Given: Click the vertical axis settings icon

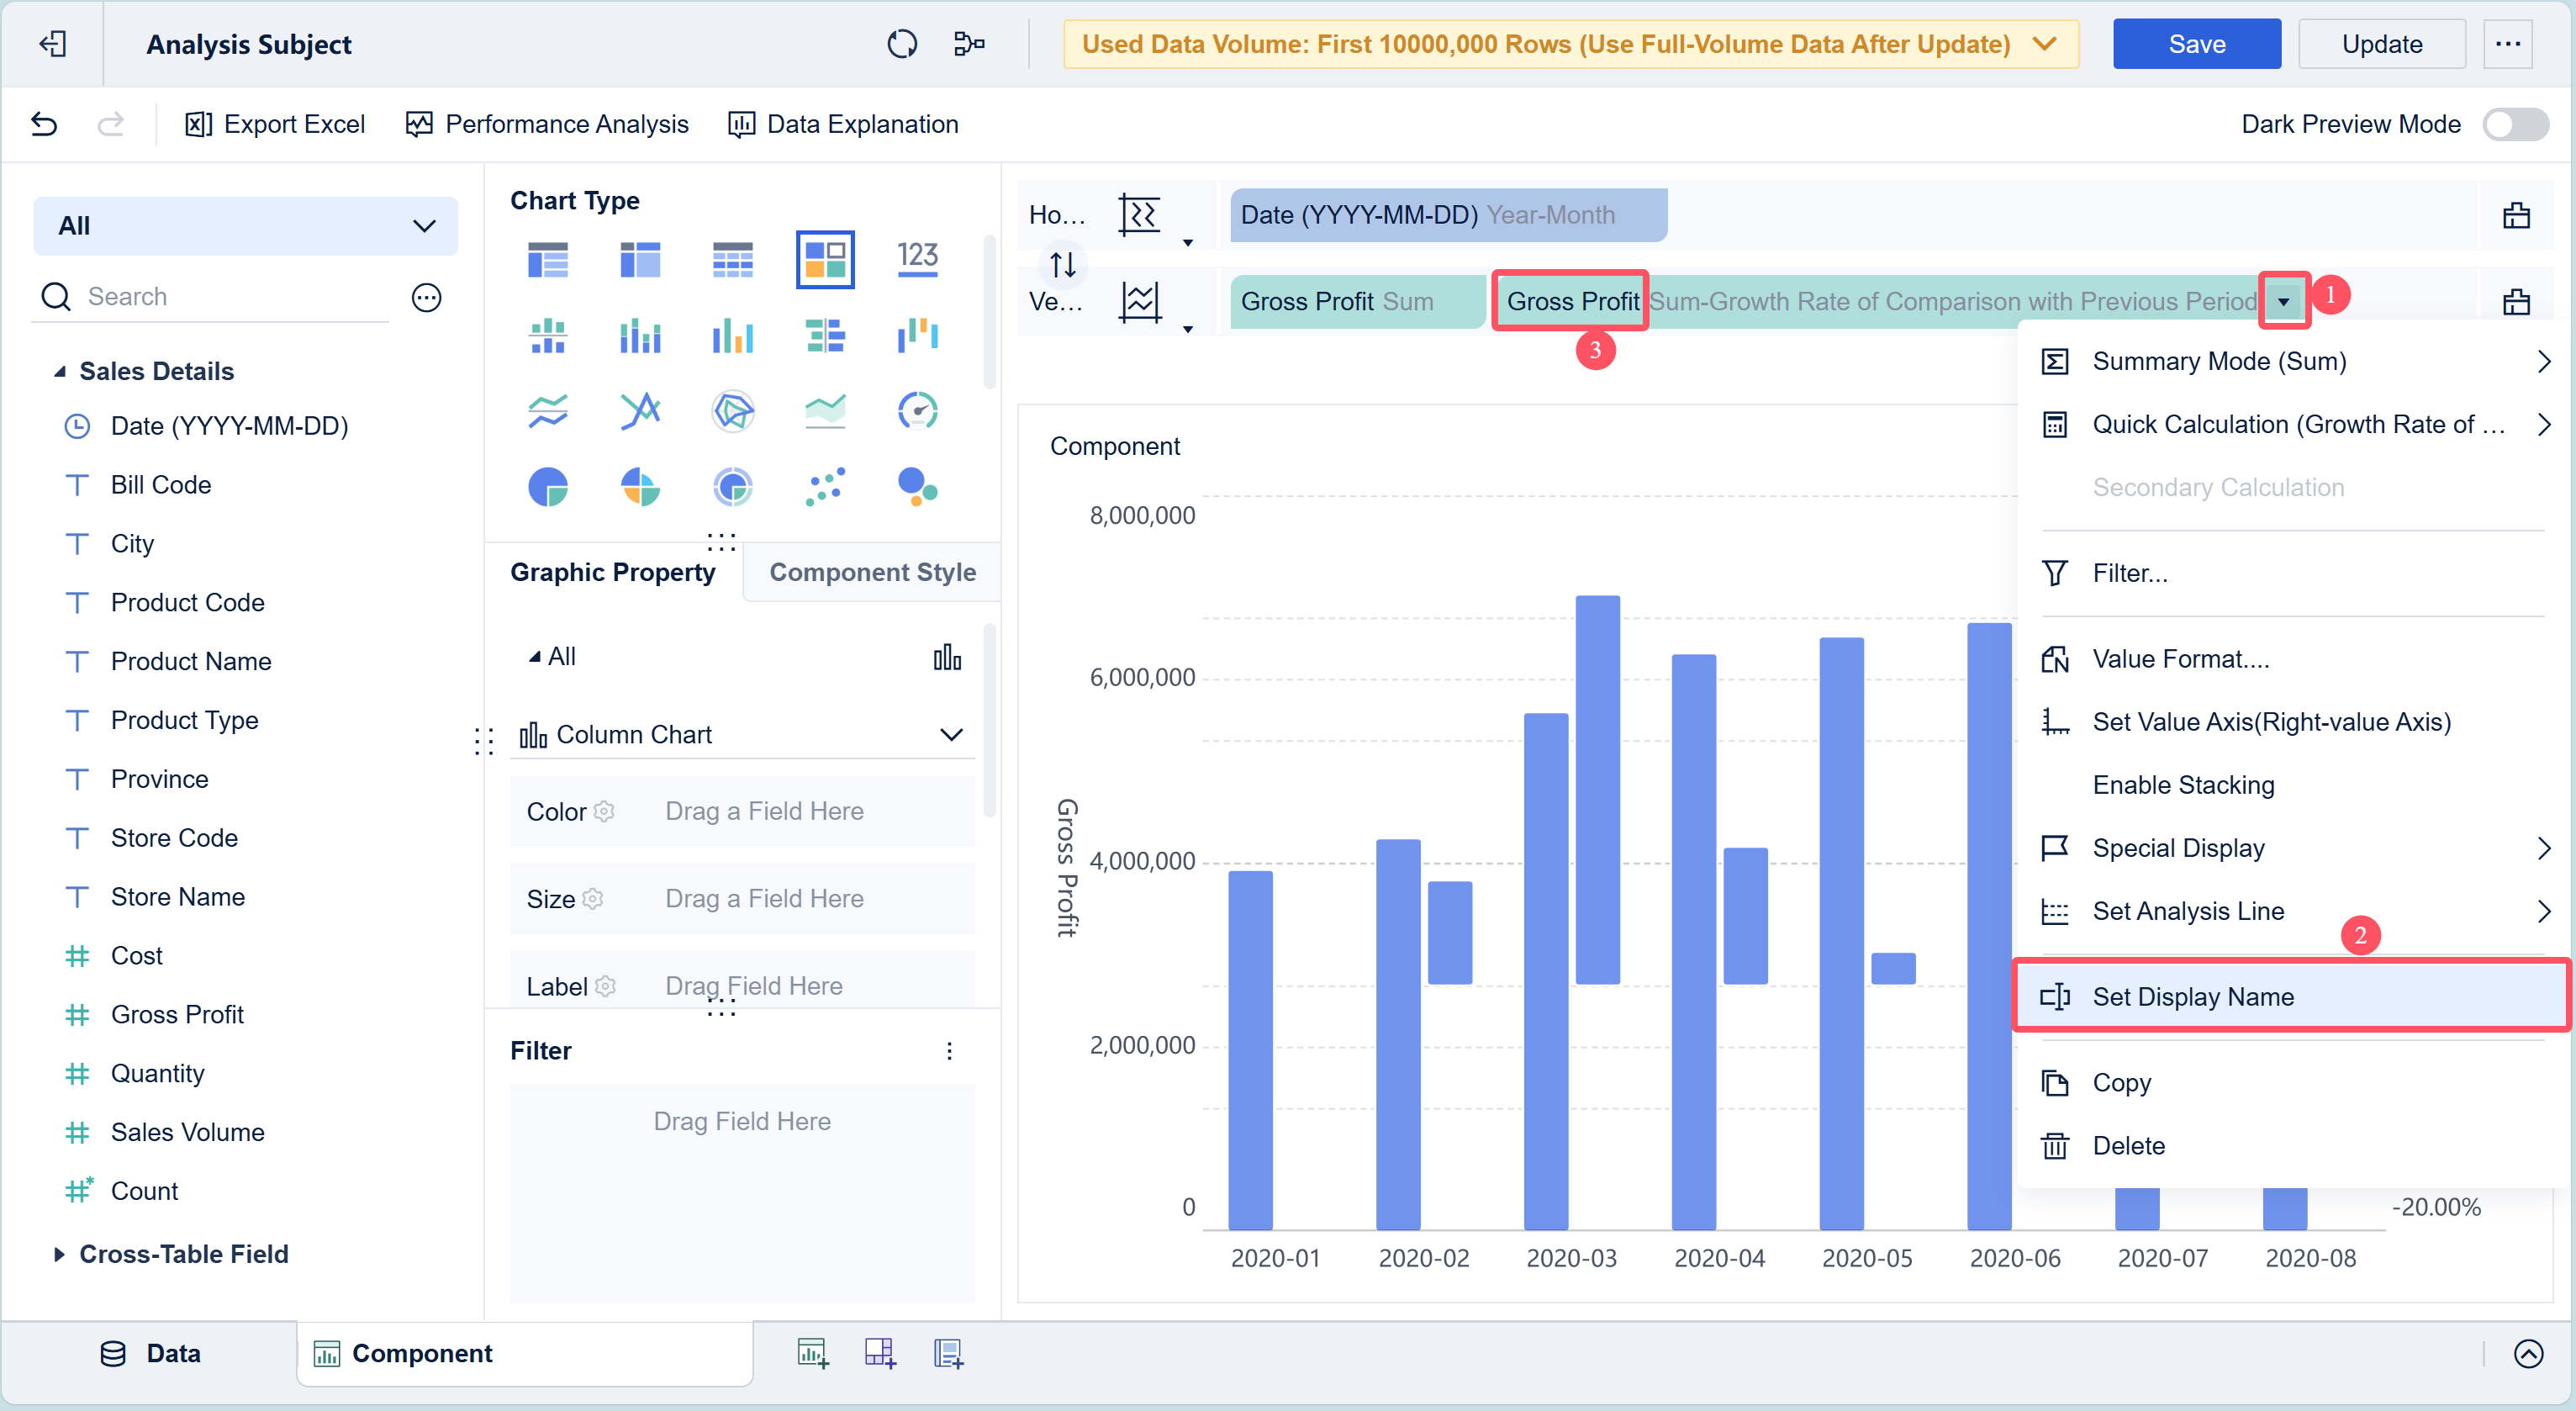Looking at the screenshot, I should 1140,301.
